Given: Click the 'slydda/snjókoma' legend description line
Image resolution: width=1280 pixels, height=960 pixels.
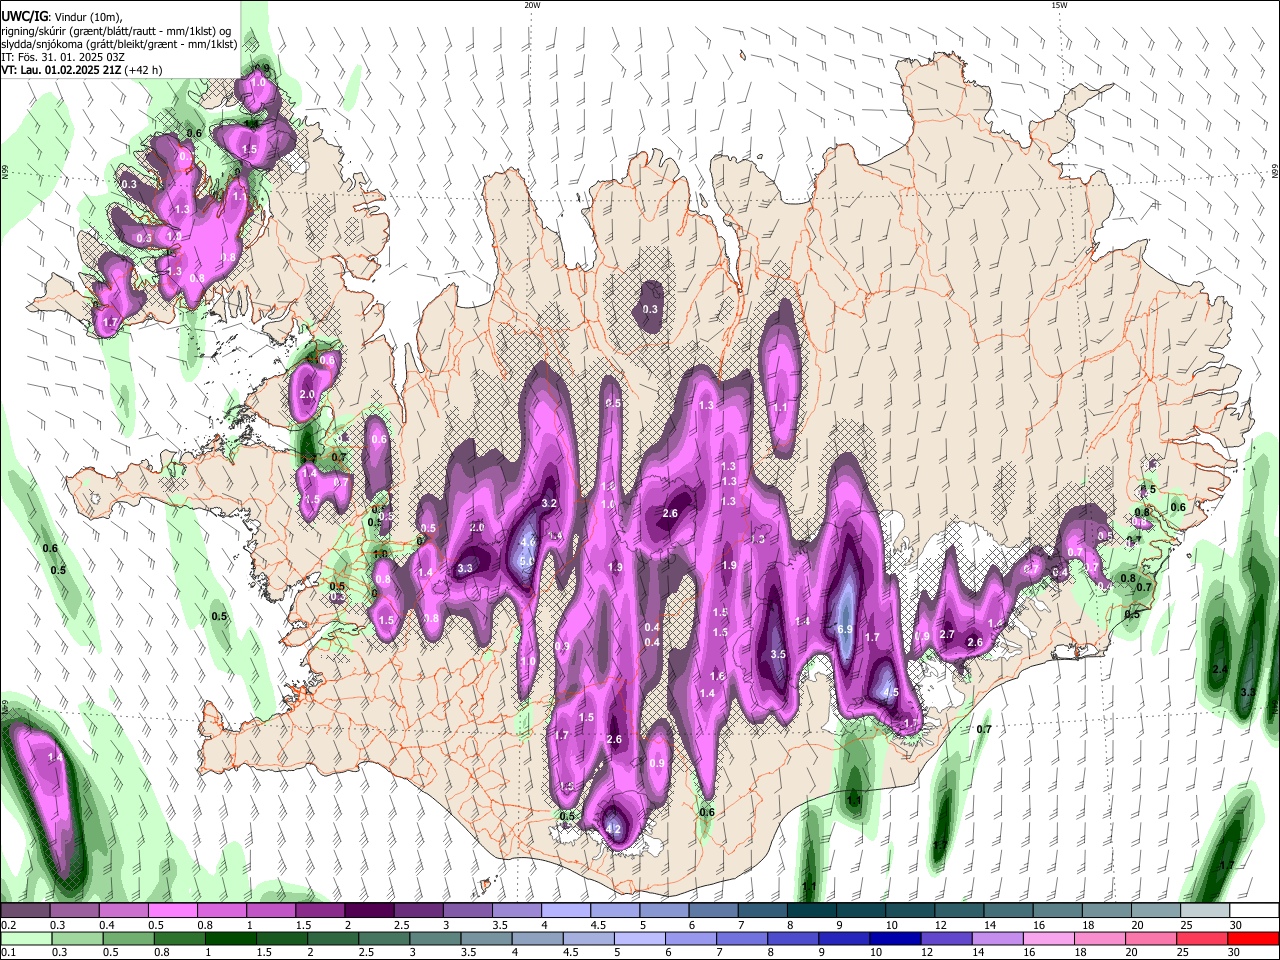Looking at the screenshot, I should 120,44.
